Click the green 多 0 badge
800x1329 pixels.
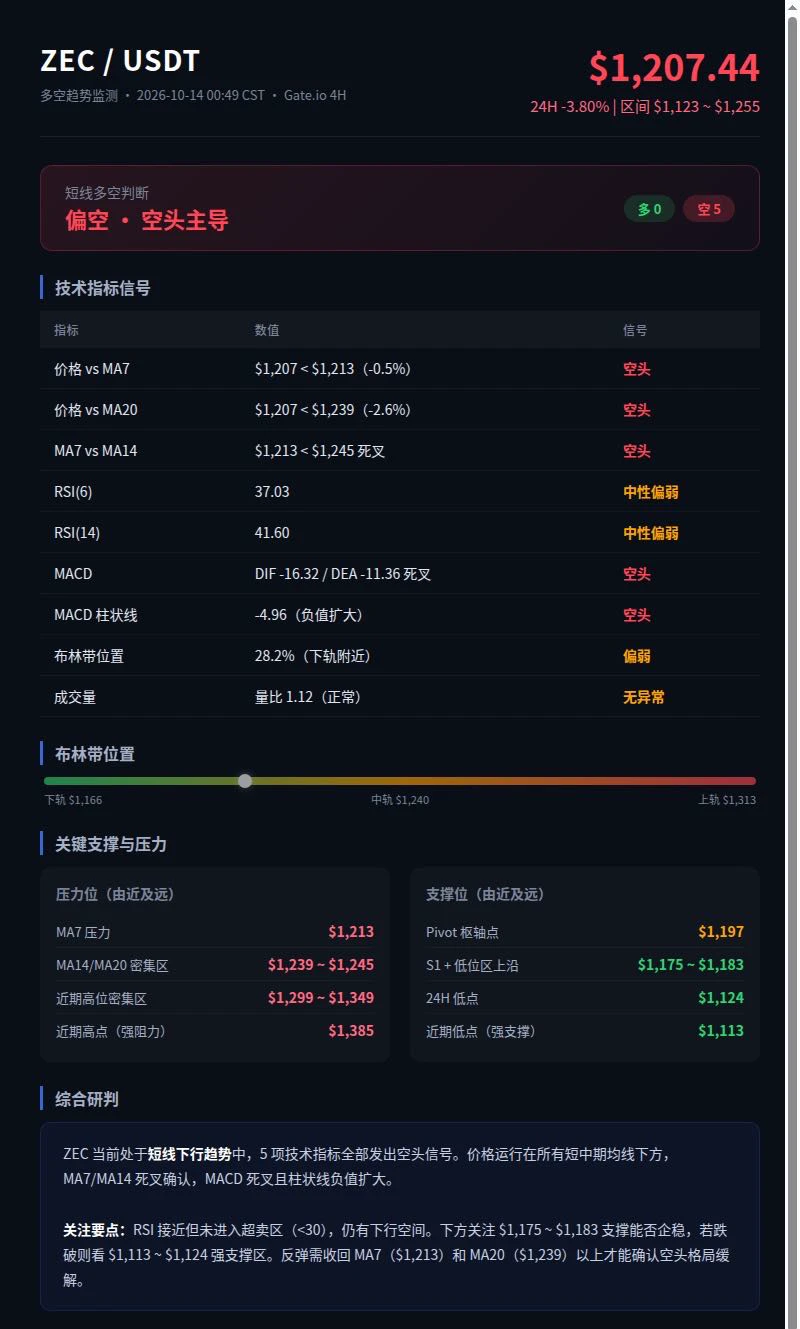tap(649, 209)
